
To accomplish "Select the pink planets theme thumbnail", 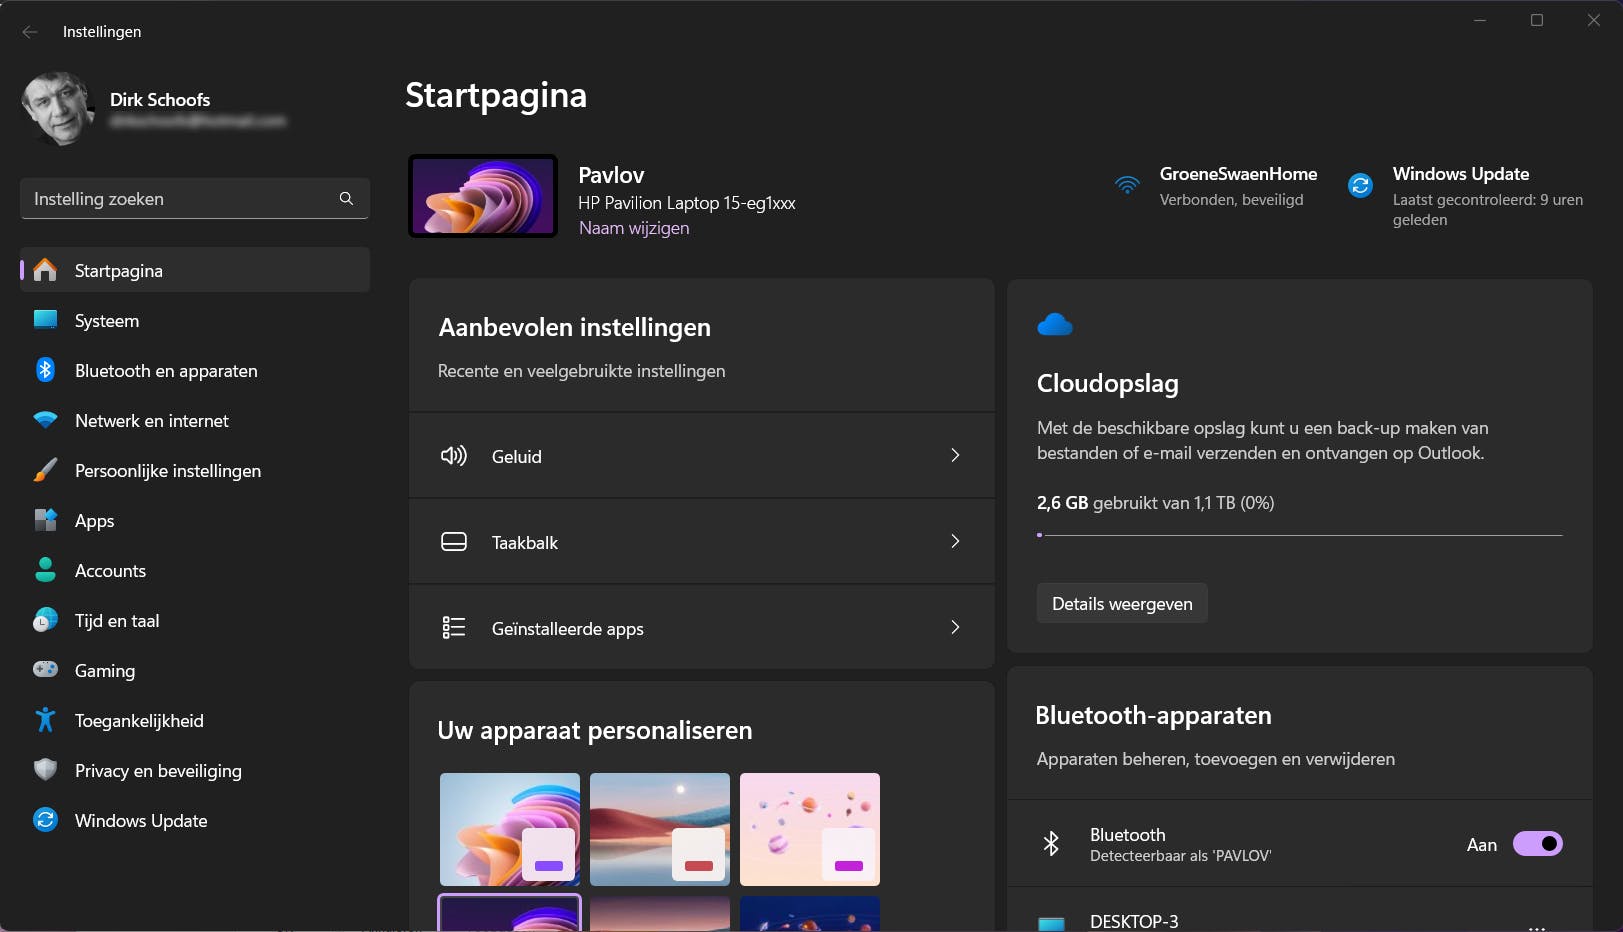I will 810,829.
